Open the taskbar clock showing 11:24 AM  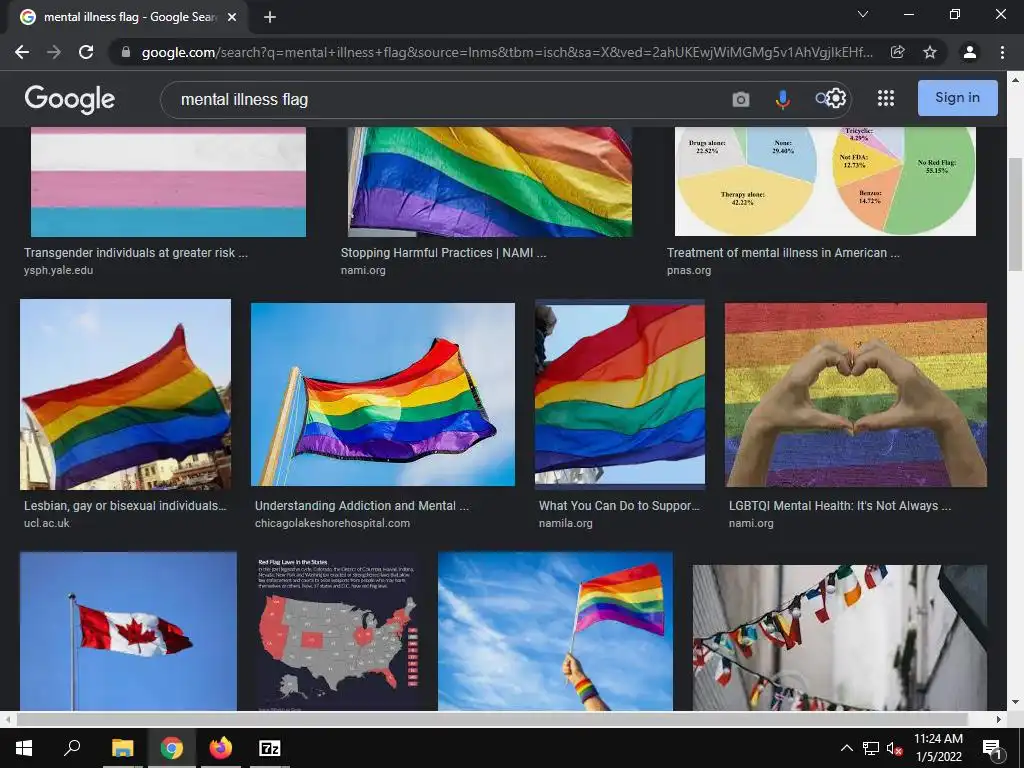point(938,748)
